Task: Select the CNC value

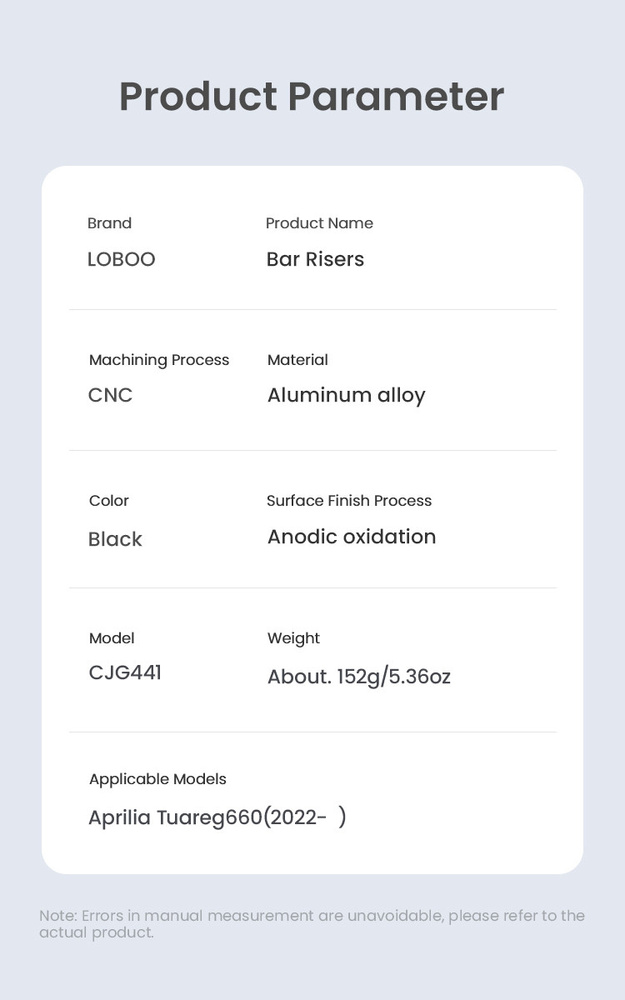Action: (110, 395)
